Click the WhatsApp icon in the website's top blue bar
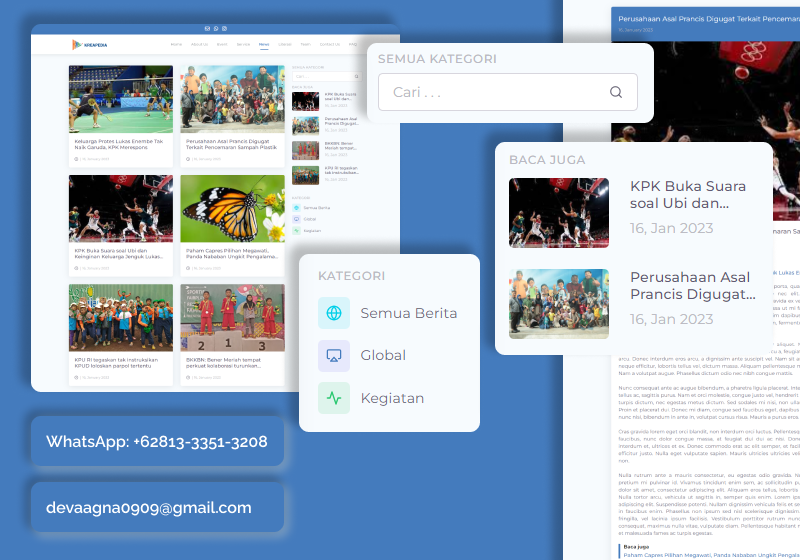Viewport: 800px width, 560px height. (216, 29)
